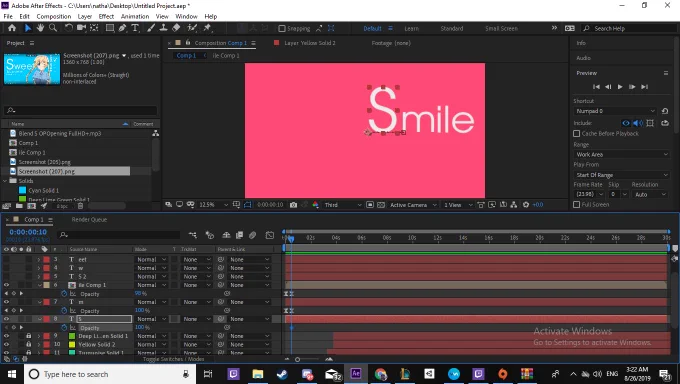Select the Eraser tool

click(x=176, y=28)
